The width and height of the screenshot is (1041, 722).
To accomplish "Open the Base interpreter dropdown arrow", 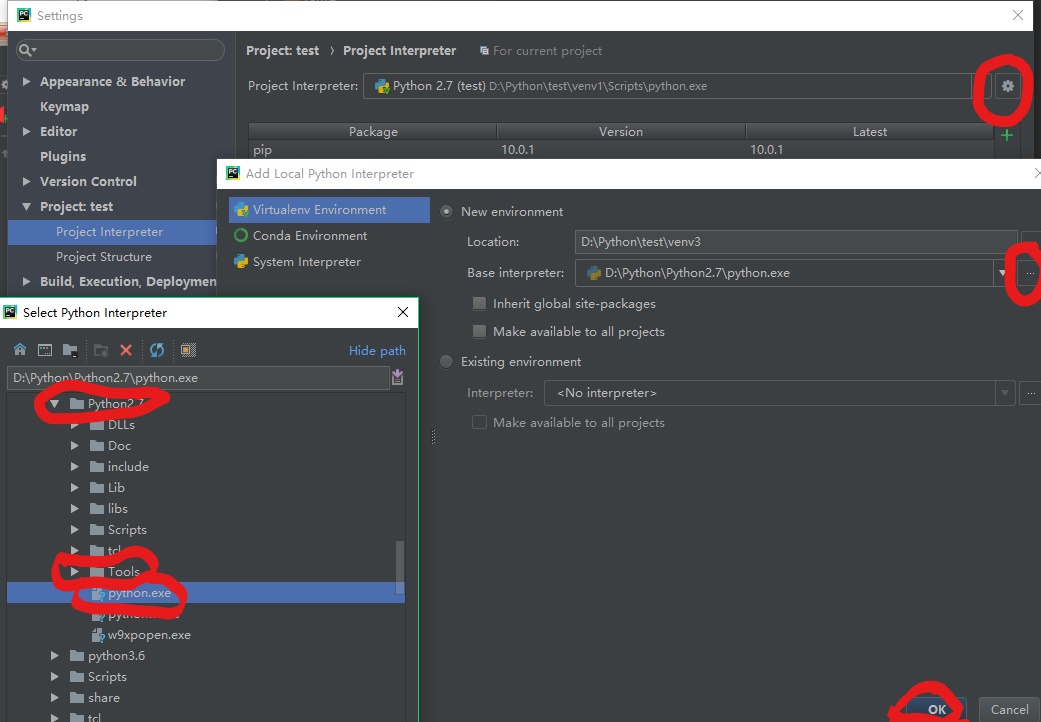I will click(x=1002, y=273).
